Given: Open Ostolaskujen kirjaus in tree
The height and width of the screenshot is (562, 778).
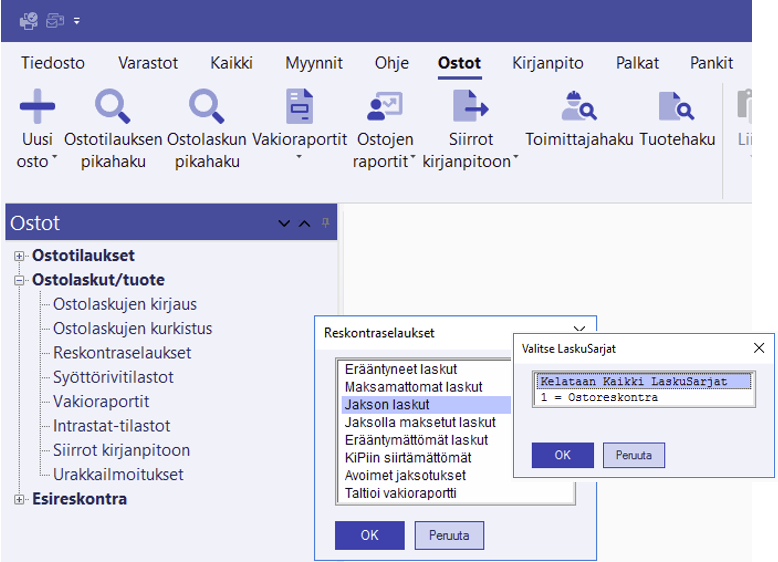Looking at the screenshot, I should coord(124,305).
